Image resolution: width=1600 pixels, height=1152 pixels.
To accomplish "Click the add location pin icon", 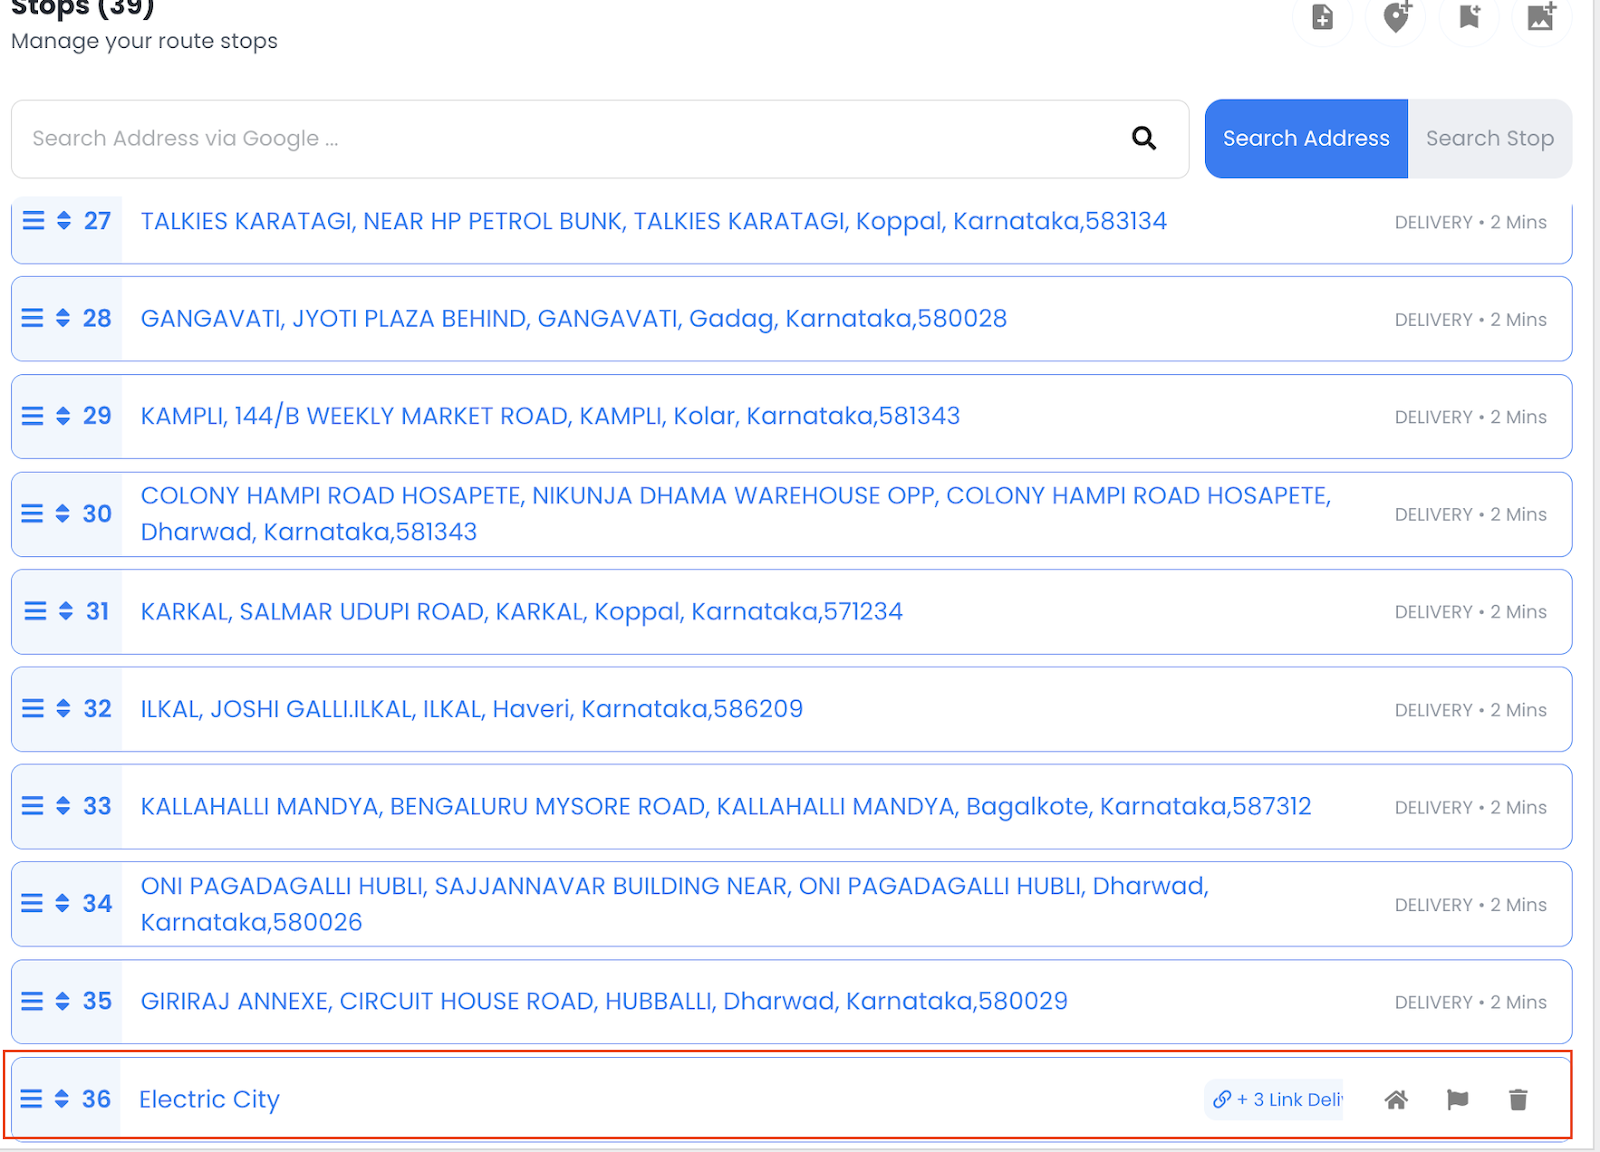I will click(1396, 17).
